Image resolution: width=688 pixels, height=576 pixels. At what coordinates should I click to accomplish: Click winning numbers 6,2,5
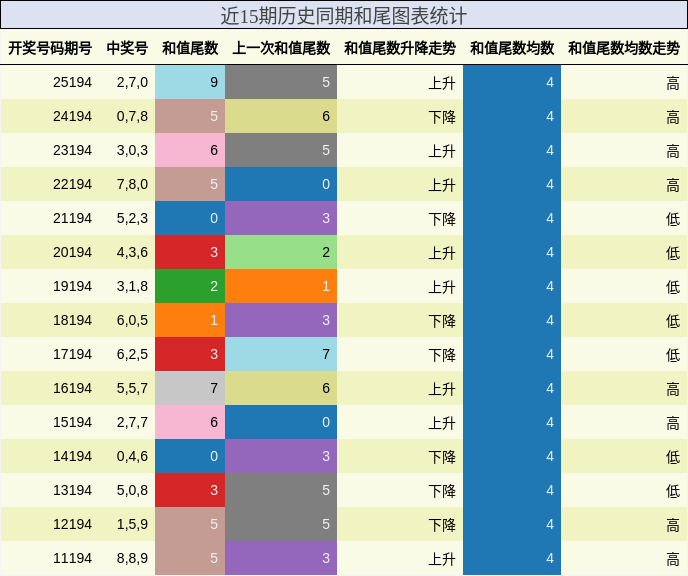point(132,354)
